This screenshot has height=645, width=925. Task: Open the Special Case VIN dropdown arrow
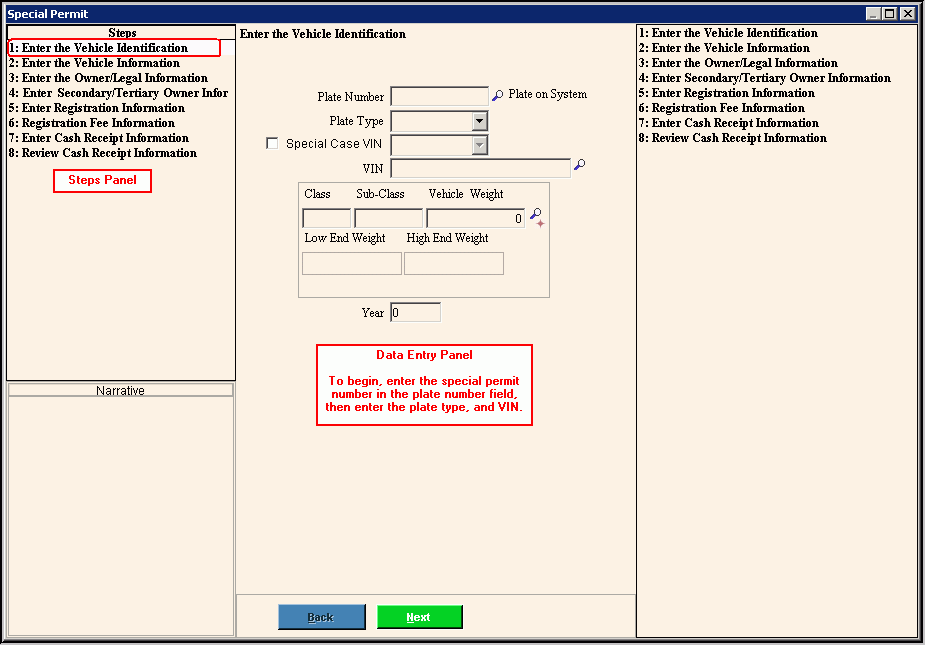click(x=480, y=145)
